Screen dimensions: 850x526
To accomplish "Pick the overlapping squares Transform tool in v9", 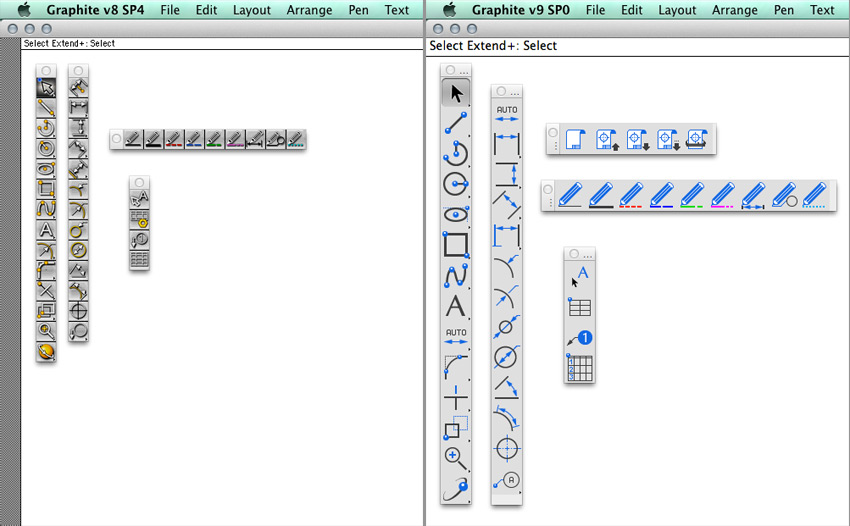I will click(456, 427).
